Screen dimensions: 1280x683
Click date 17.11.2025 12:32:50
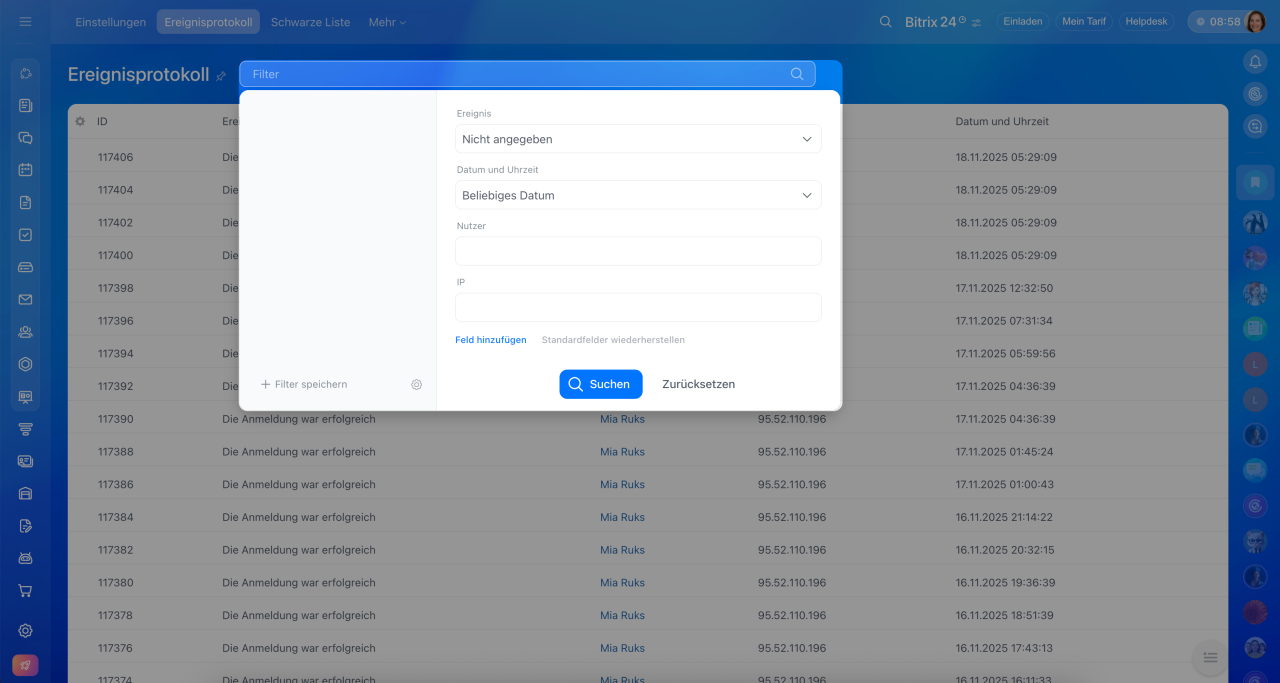pos(1005,288)
